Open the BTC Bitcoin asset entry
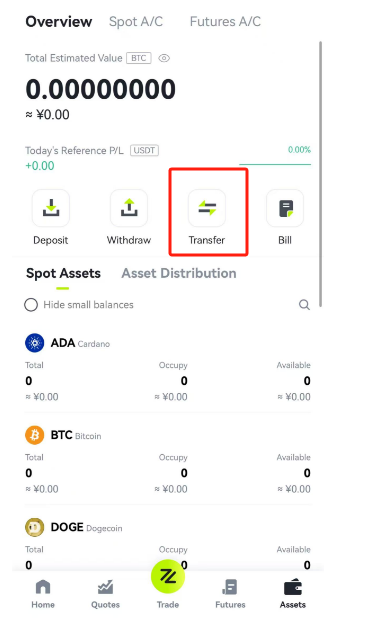 168,459
